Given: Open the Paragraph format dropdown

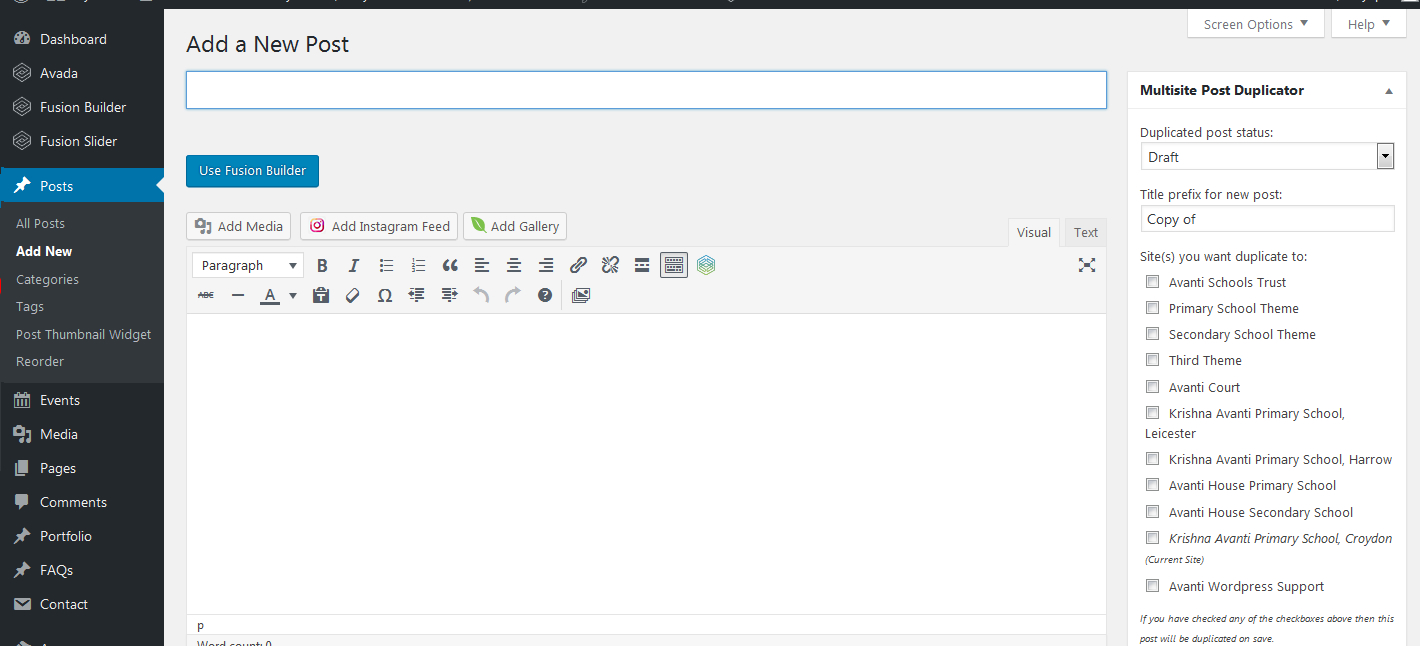Looking at the screenshot, I should click(248, 265).
